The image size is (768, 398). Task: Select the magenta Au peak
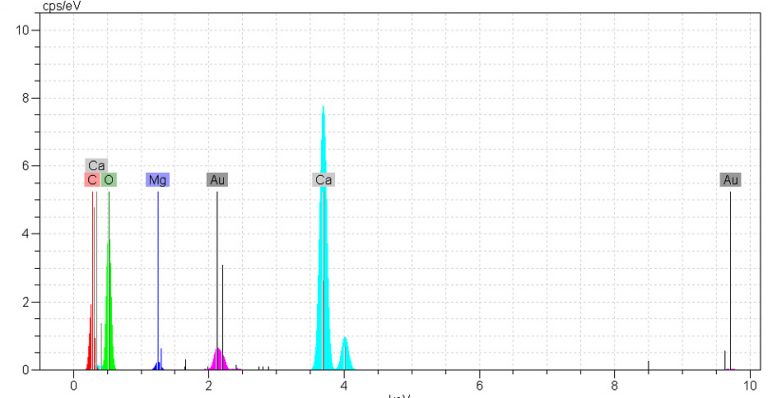218,360
